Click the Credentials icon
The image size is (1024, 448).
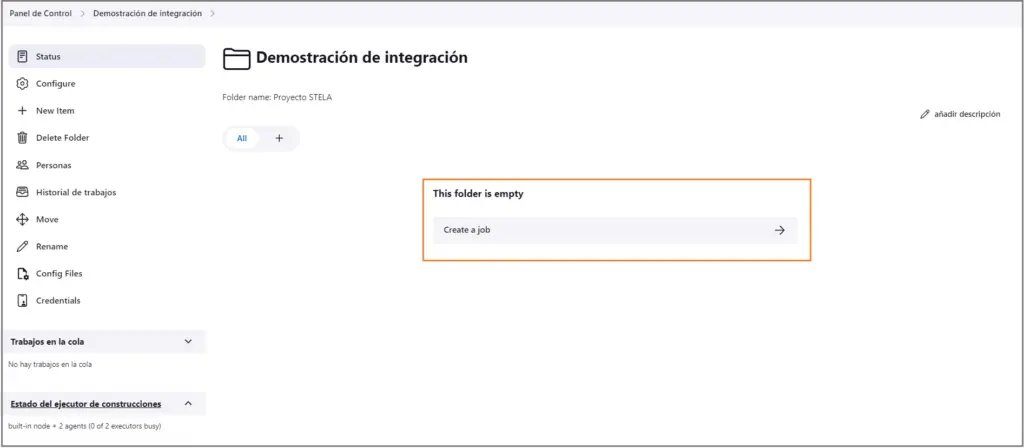22,300
